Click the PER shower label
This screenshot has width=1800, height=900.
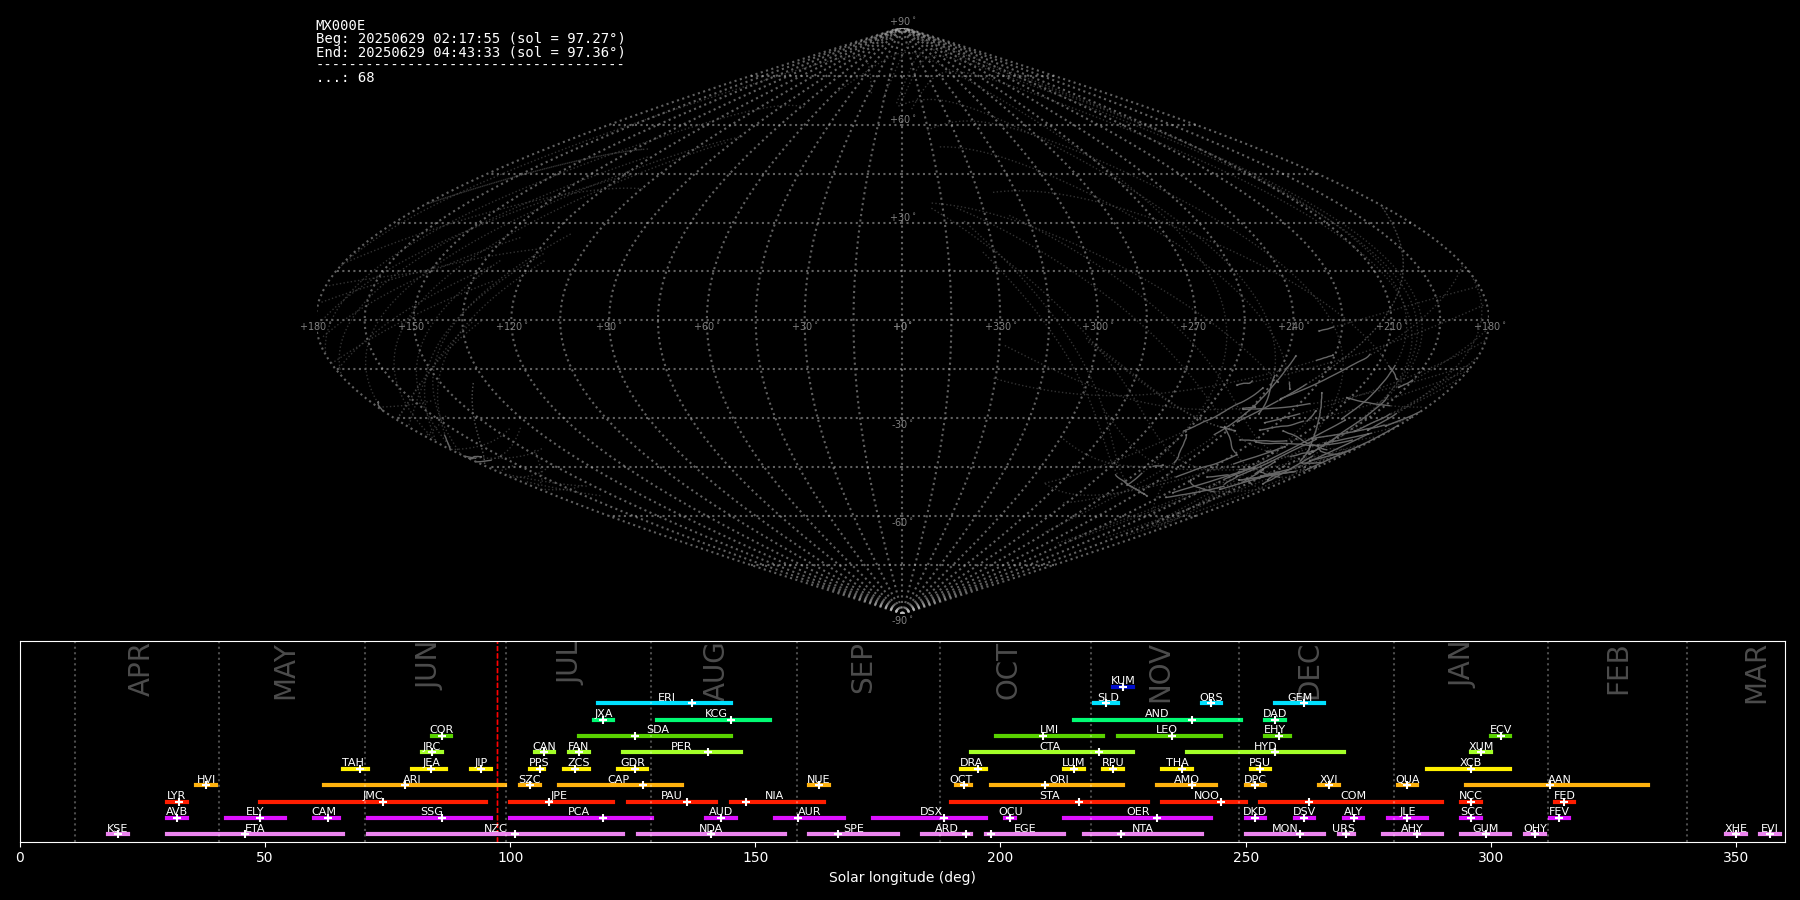tap(681, 746)
